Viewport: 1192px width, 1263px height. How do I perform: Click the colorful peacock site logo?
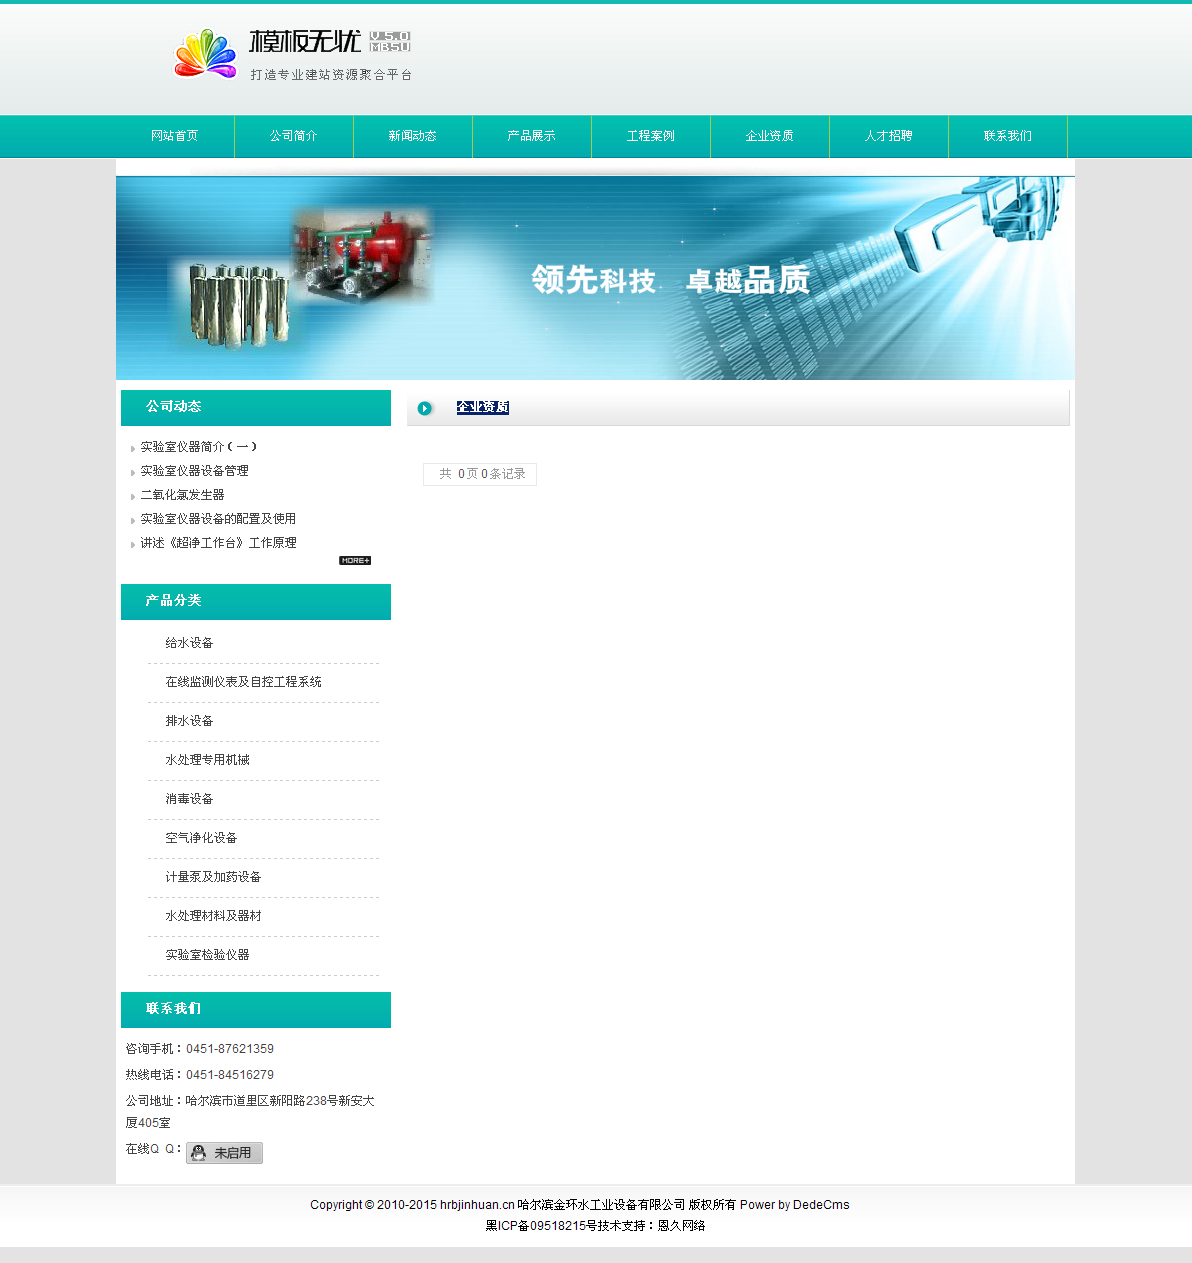(206, 54)
